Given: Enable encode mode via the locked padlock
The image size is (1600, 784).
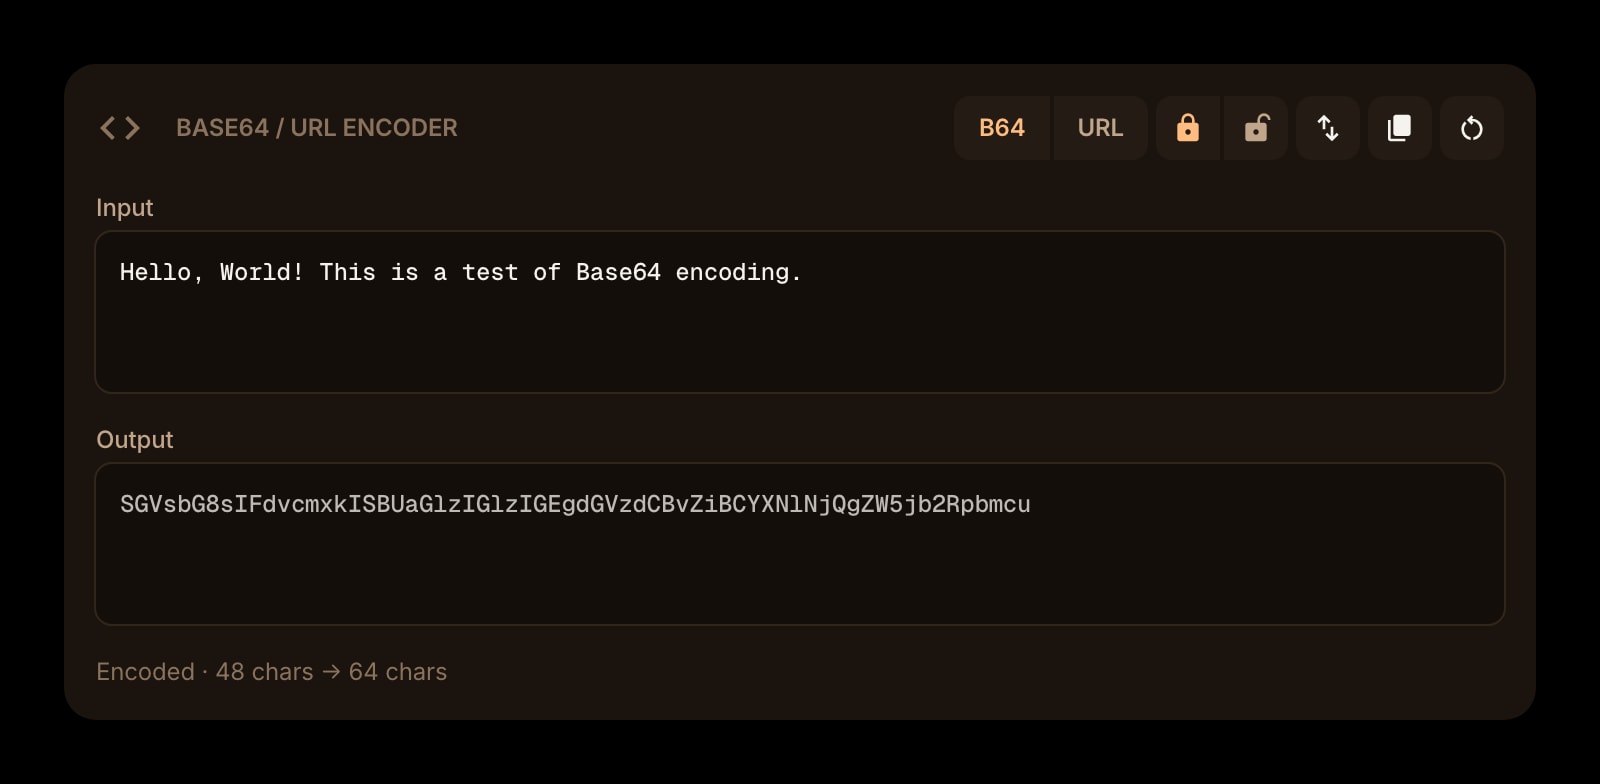Looking at the screenshot, I should coord(1188,128).
